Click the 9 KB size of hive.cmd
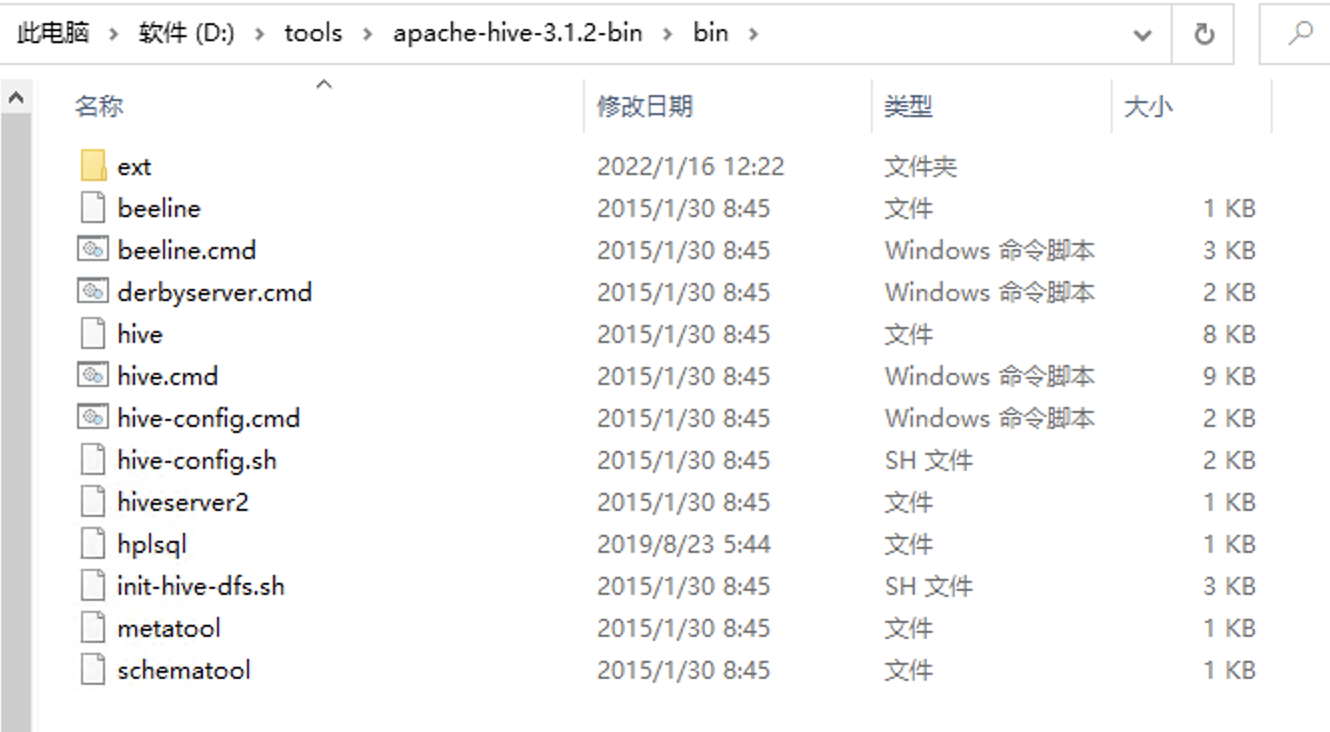 point(1228,376)
